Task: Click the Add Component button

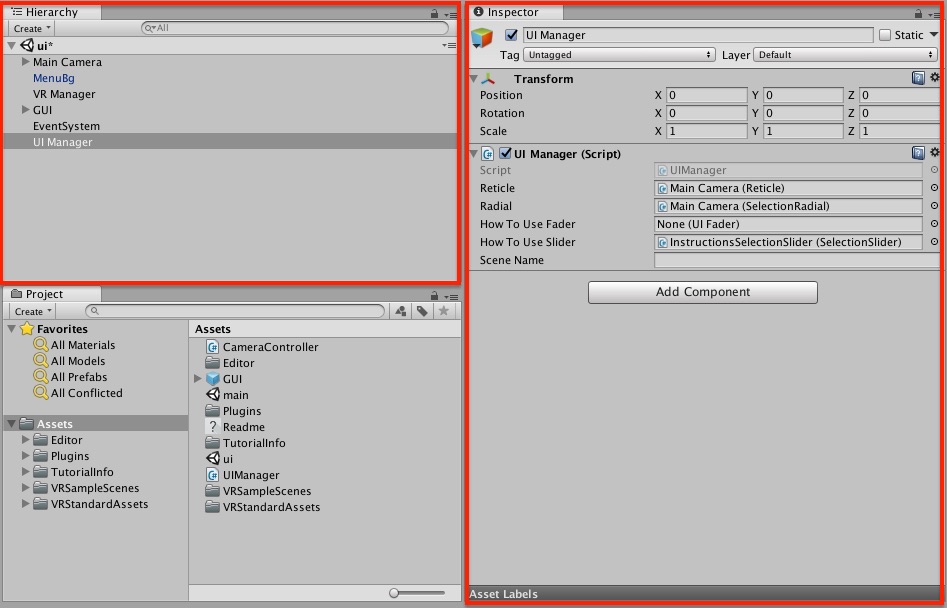Action: point(702,292)
